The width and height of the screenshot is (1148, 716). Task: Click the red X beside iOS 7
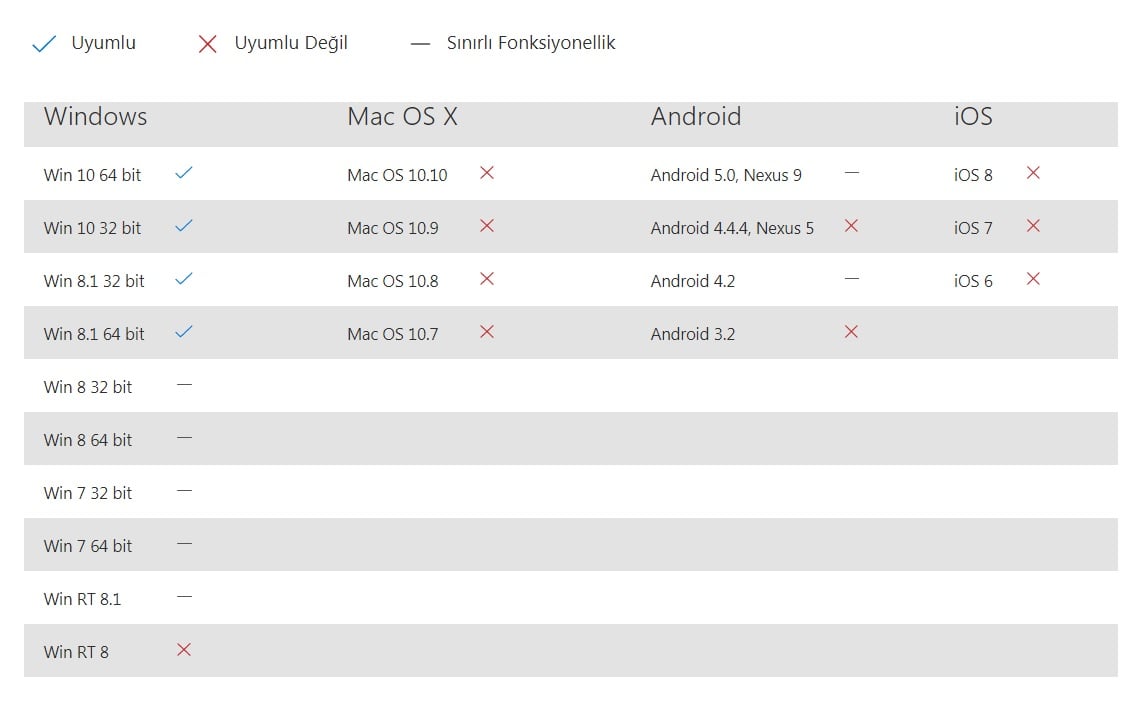pyautogui.click(x=1033, y=225)
